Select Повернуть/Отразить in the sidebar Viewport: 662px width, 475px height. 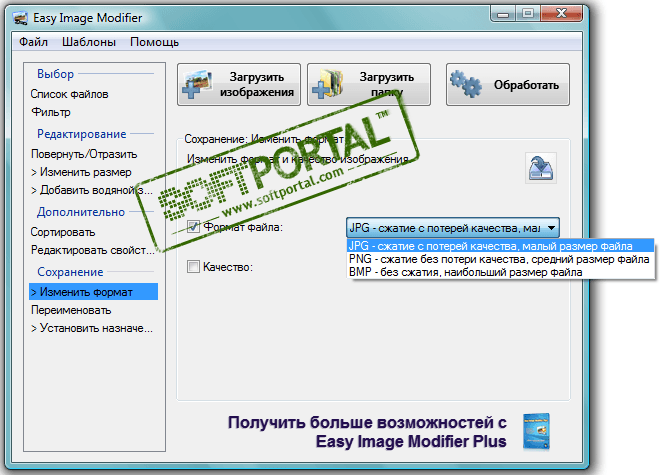click(x=84, y=154)
